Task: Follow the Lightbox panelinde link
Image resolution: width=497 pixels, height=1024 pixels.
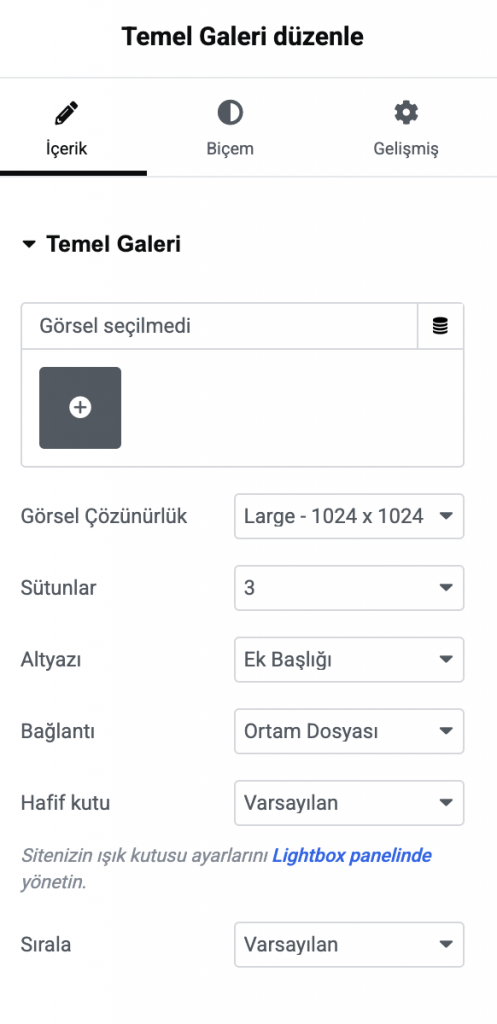Action: (x=352, y=856)
